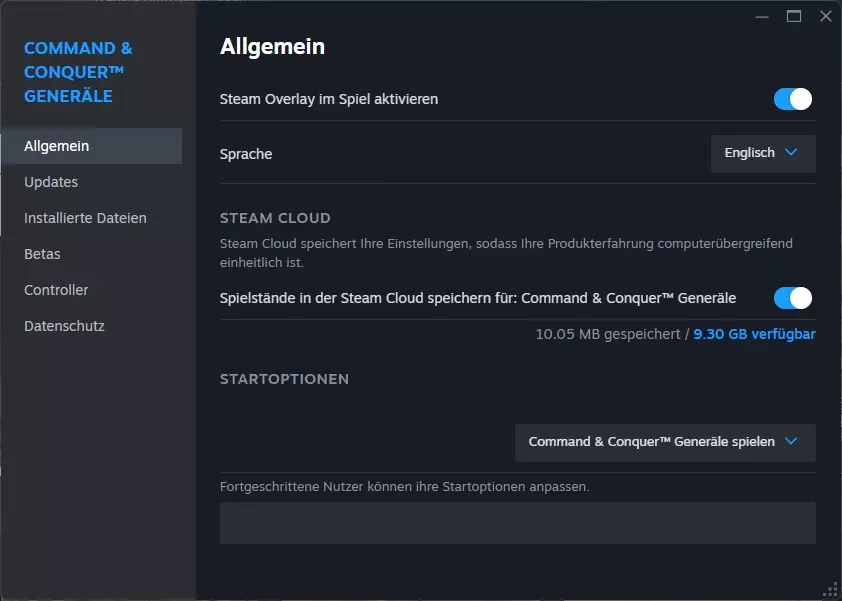Toggle Steam Overlay im Spiel aktivieren switch

[793, 99]
